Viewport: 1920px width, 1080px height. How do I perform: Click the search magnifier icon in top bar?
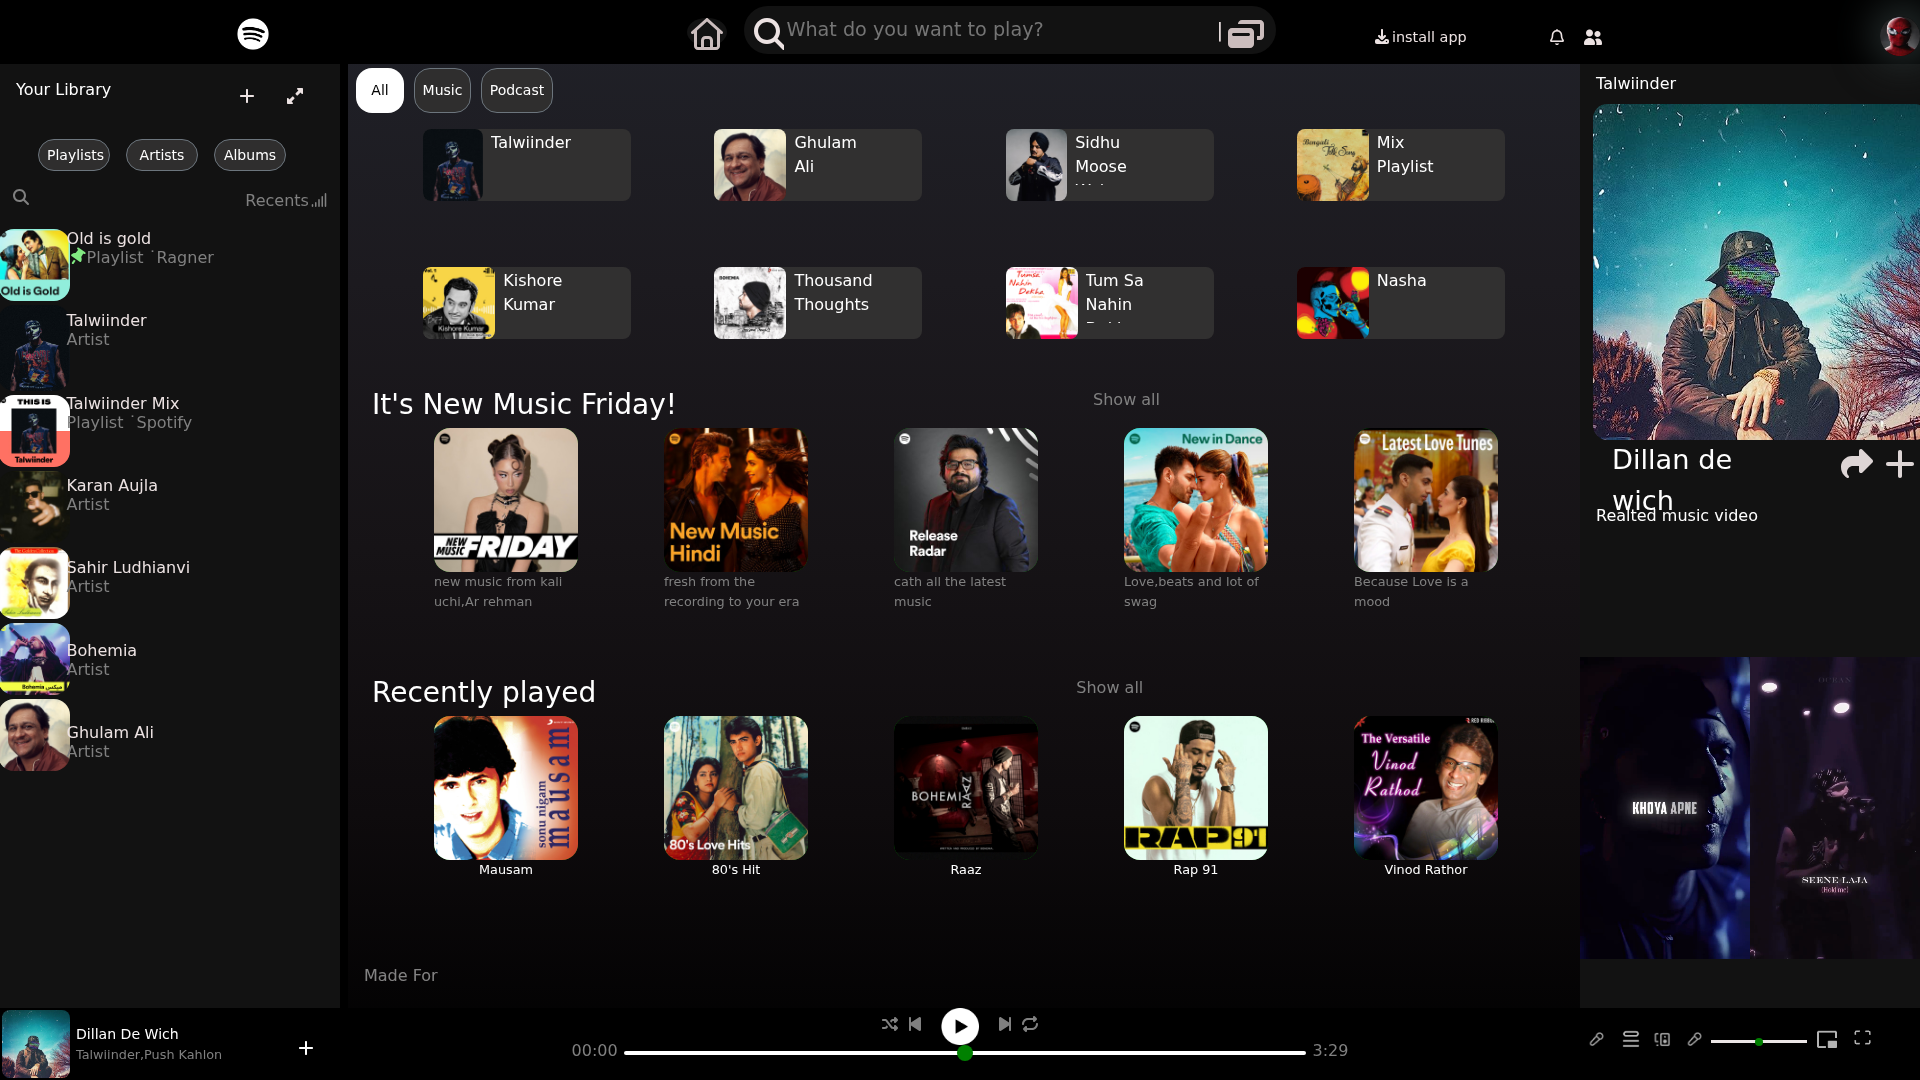coord(768,33)
